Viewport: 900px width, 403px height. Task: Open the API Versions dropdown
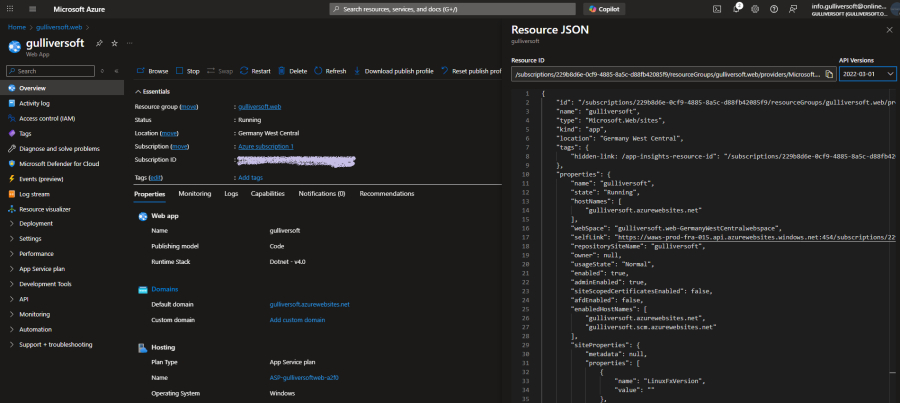[865, 74]
